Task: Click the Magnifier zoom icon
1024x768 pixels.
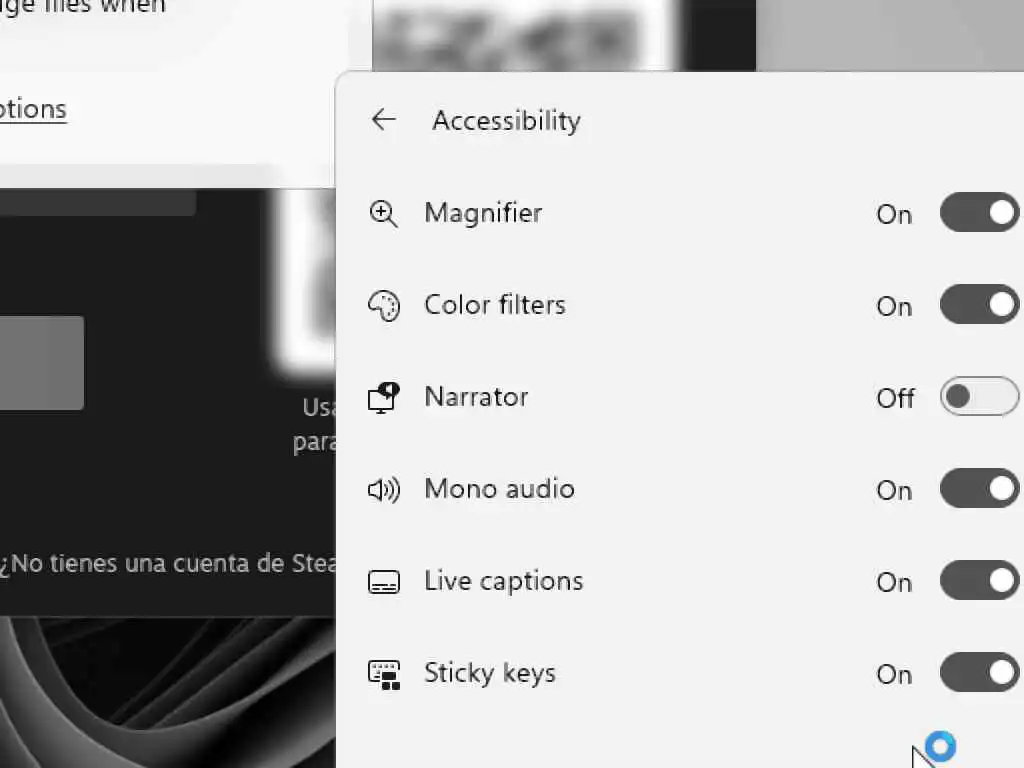Action: click(383, 214)
